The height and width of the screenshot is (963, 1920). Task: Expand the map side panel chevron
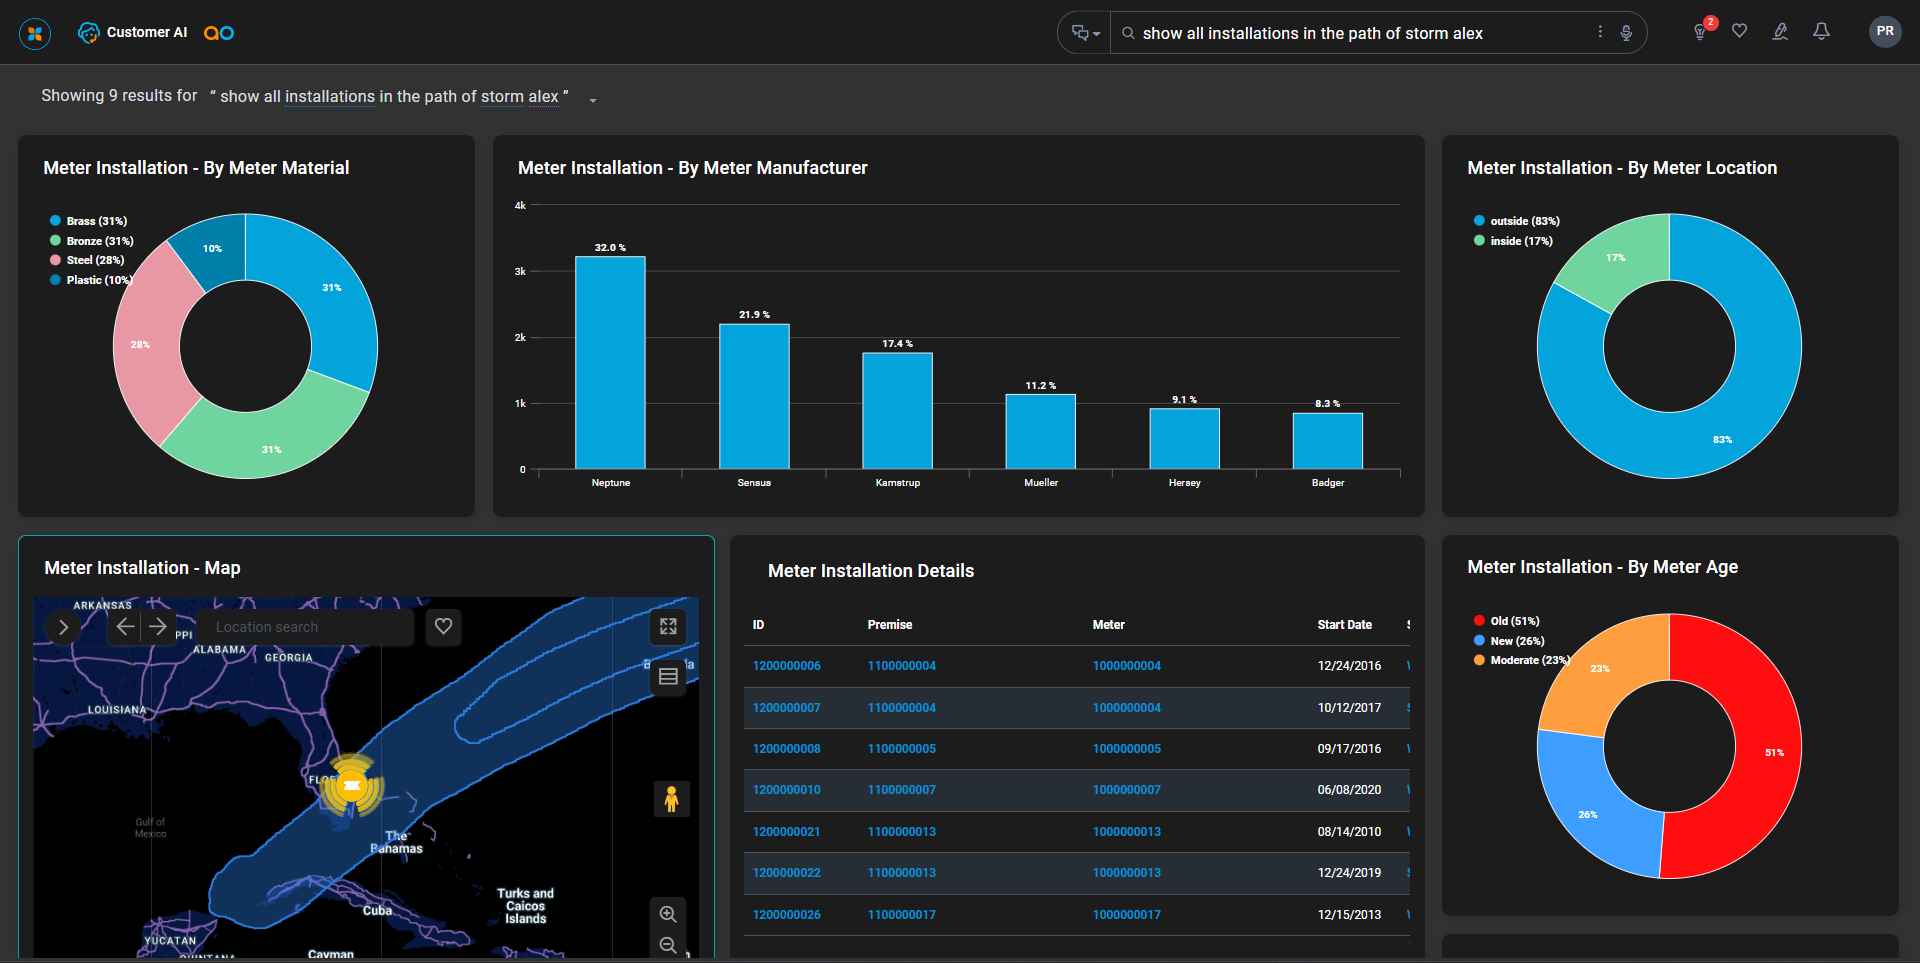63,627
